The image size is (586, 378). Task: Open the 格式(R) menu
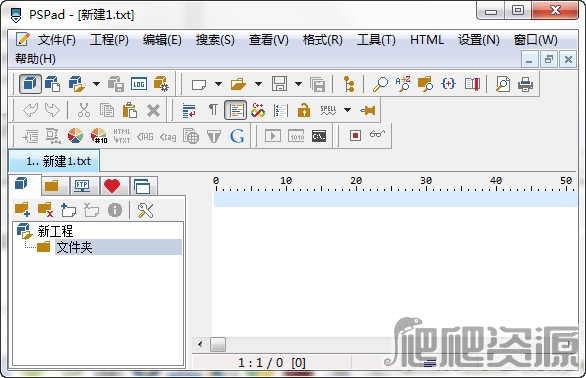tap(323, 40)
